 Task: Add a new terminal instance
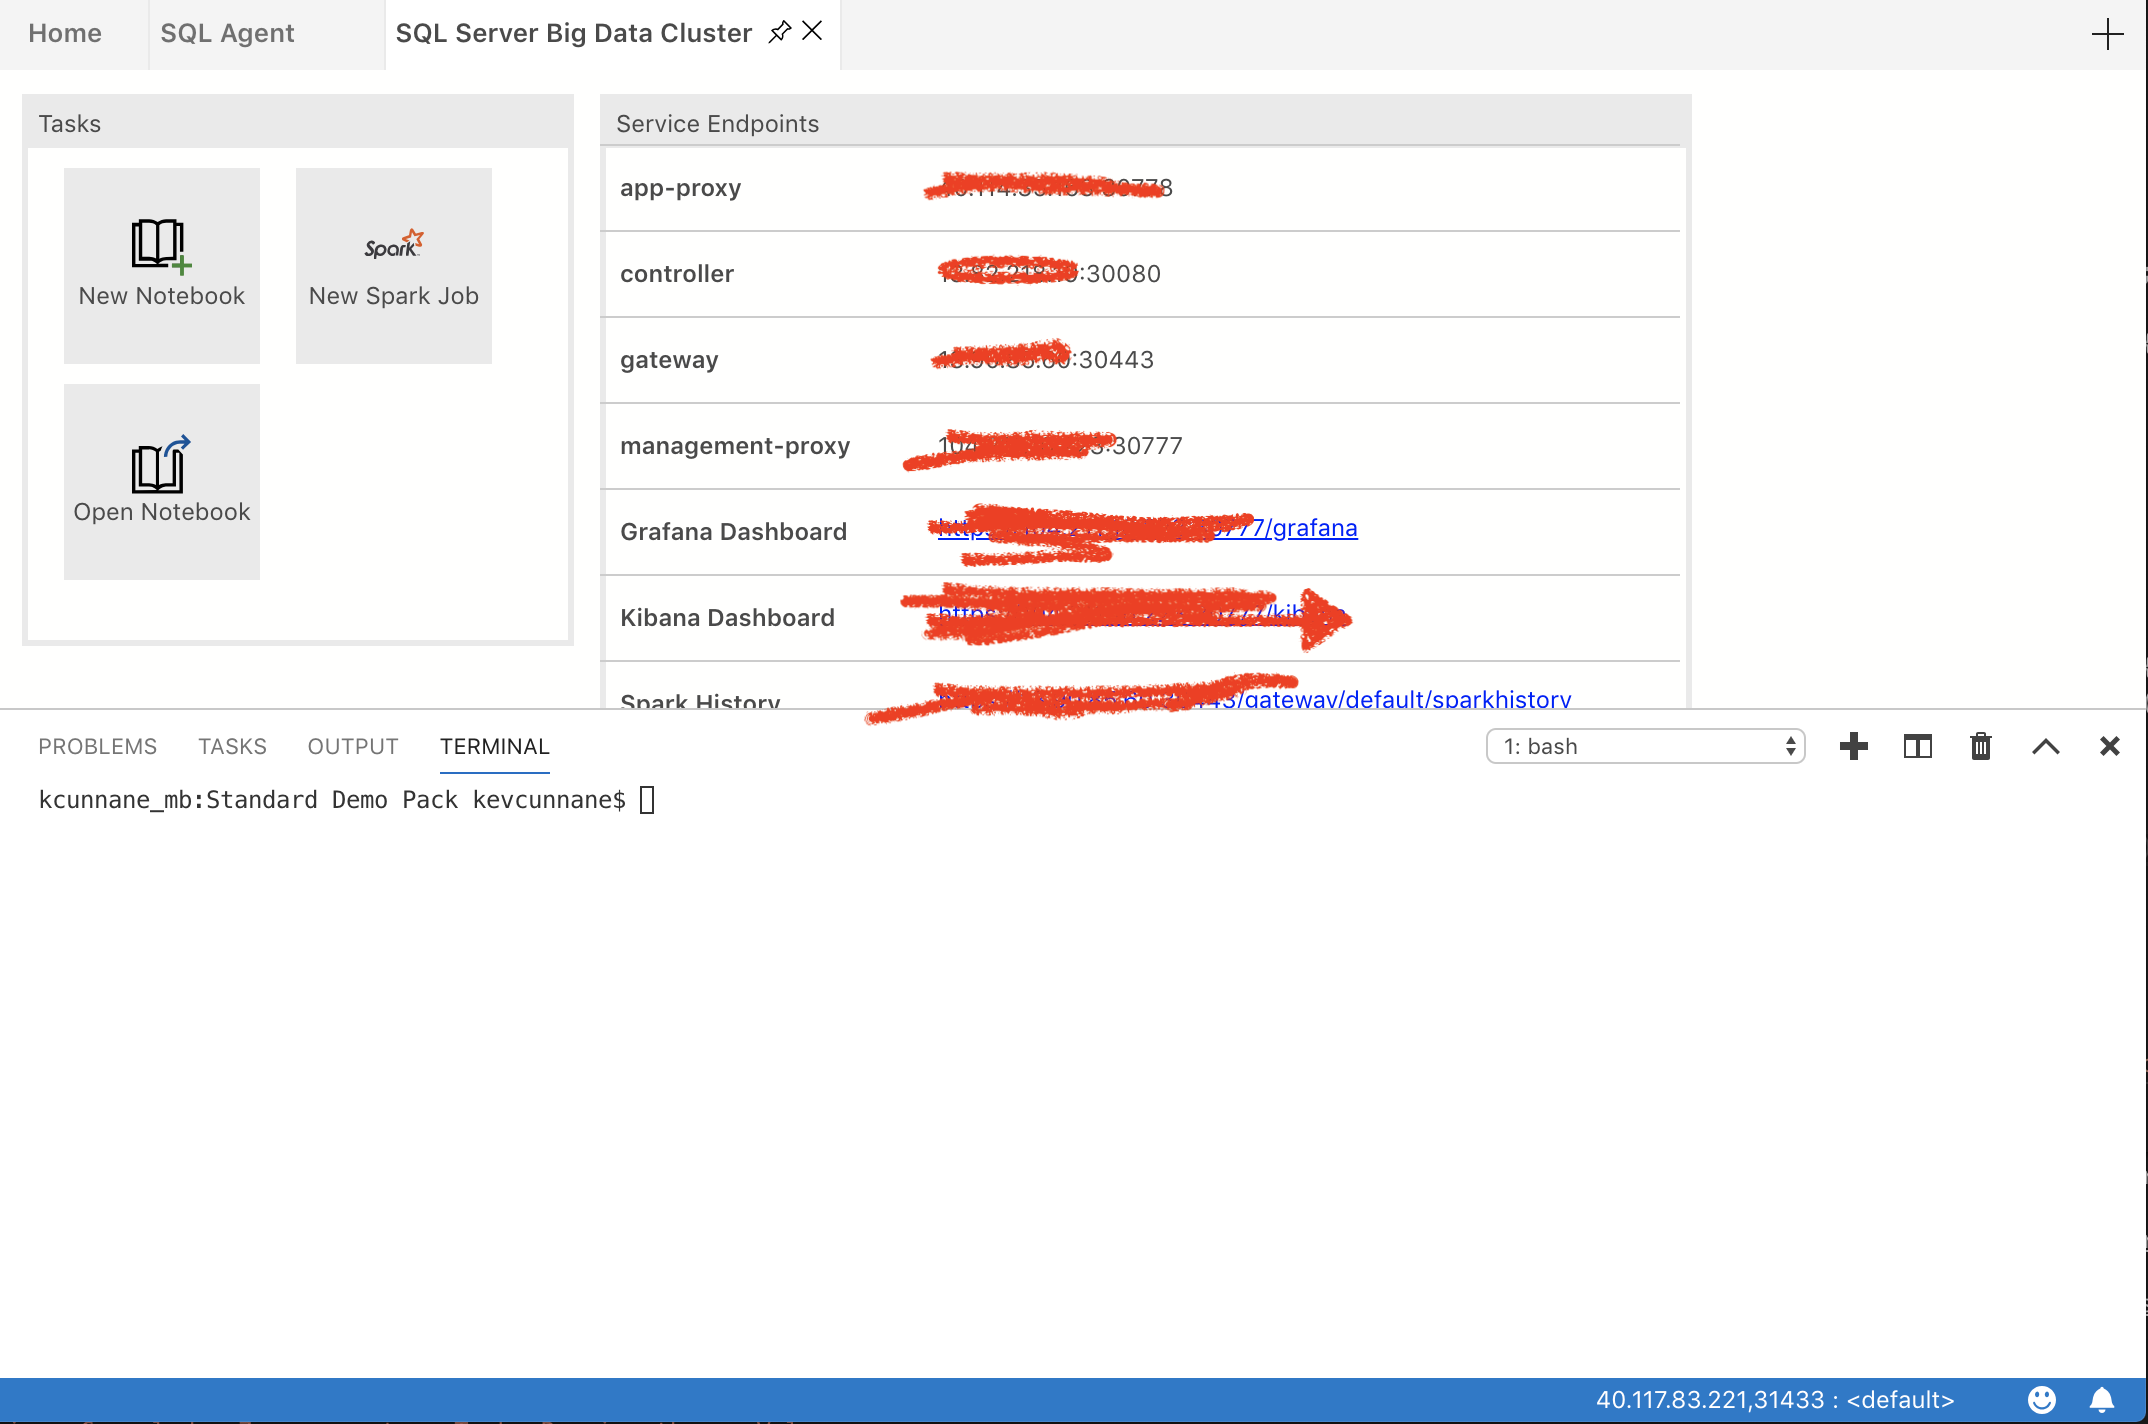[x=1854, y=746]
